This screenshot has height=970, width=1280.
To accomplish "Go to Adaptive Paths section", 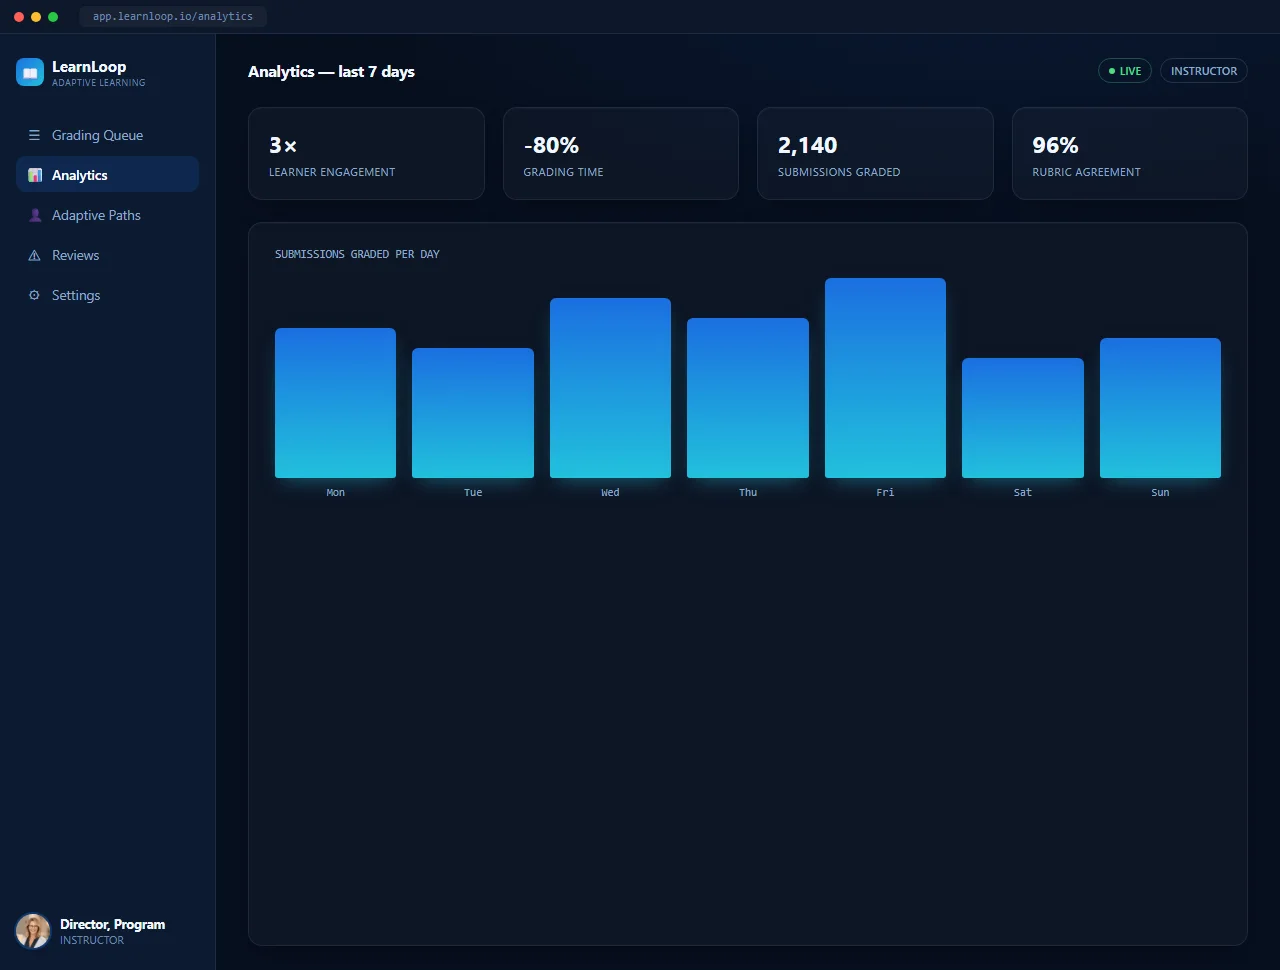I will coord(107,215).
